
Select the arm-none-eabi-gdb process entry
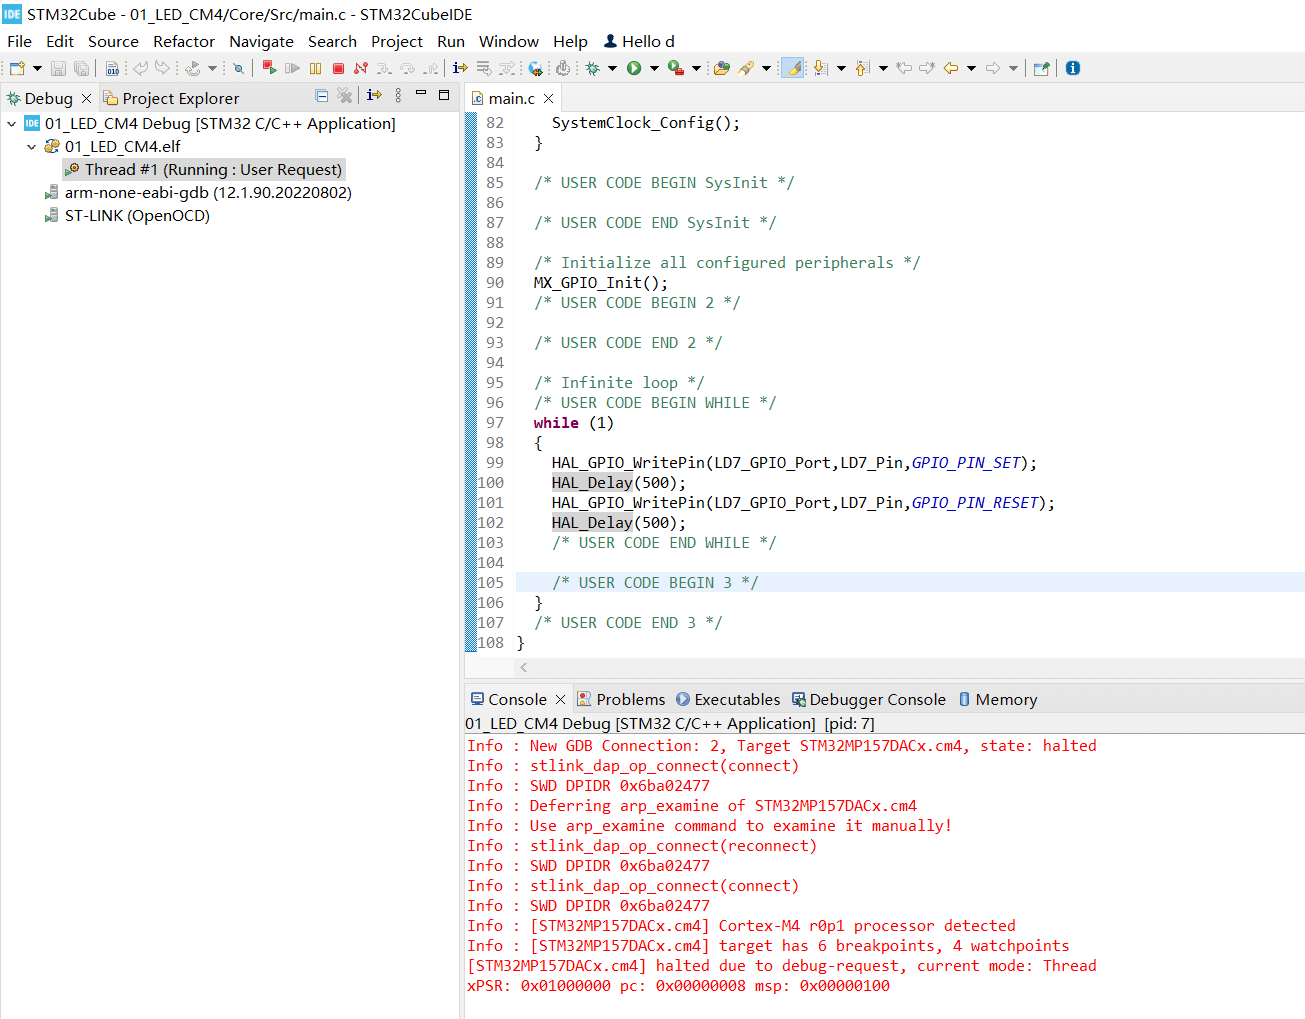tap(198, 193)
